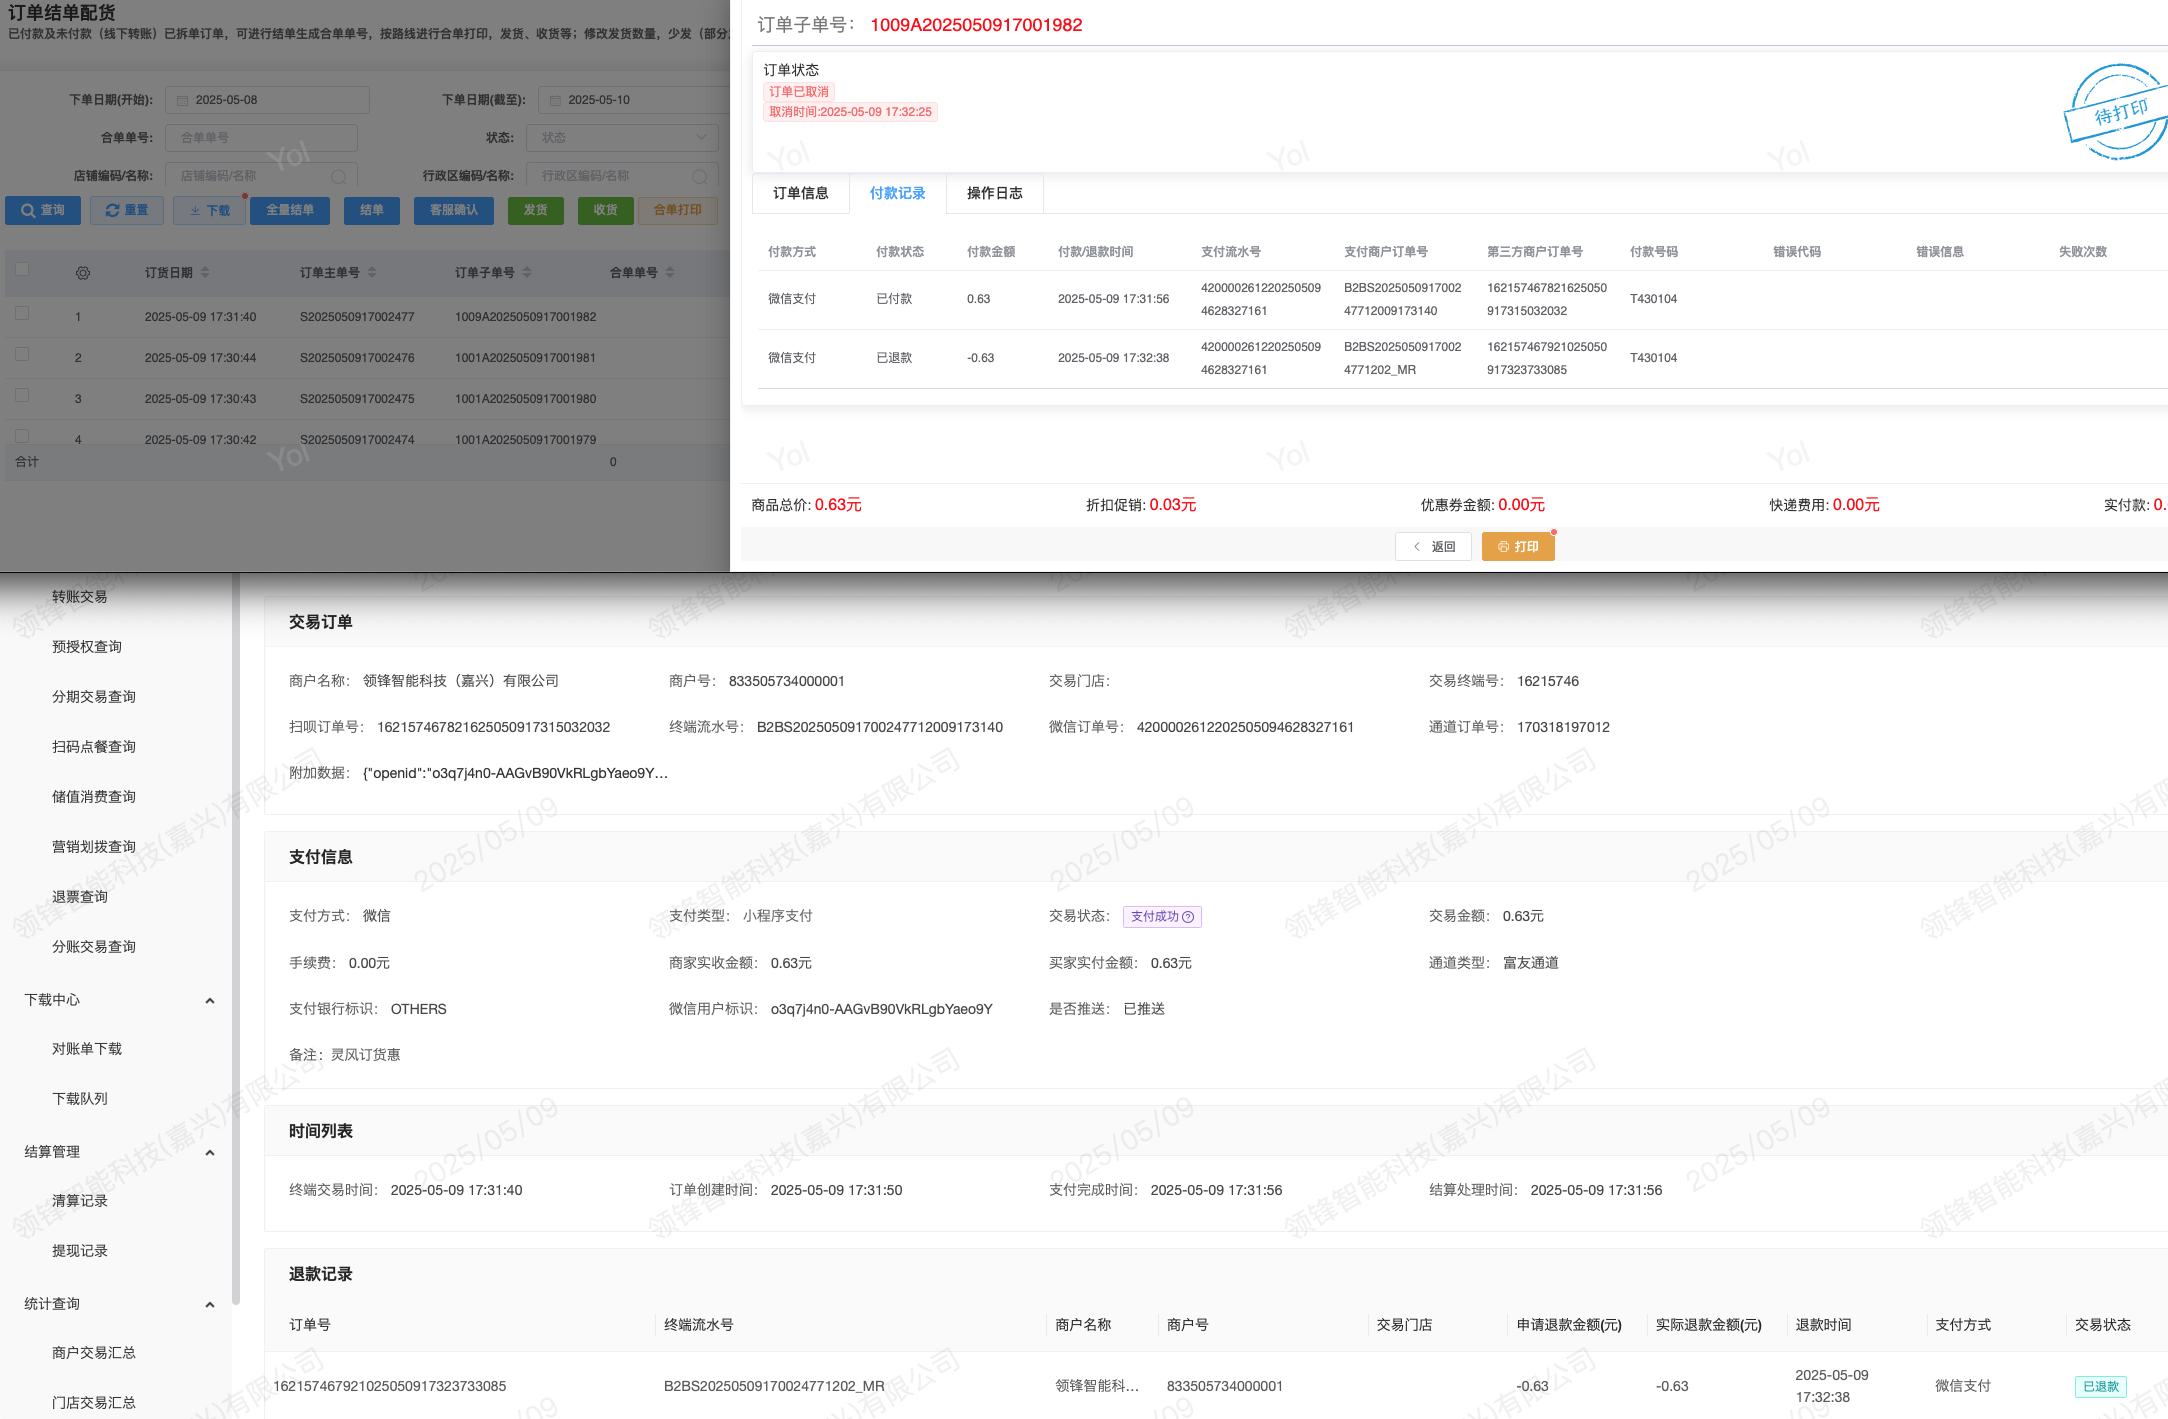Click the 返回 back button
2168x1419 pixels.
[x=1433, y=547]
